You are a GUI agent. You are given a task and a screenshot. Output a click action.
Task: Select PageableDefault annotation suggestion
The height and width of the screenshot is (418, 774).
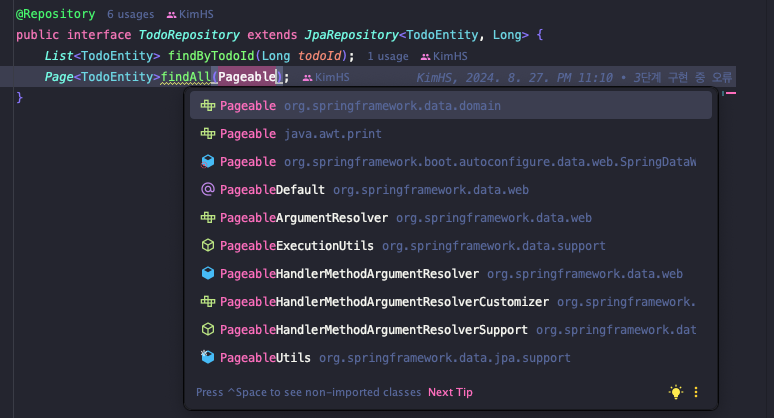[x=451, y=190]
